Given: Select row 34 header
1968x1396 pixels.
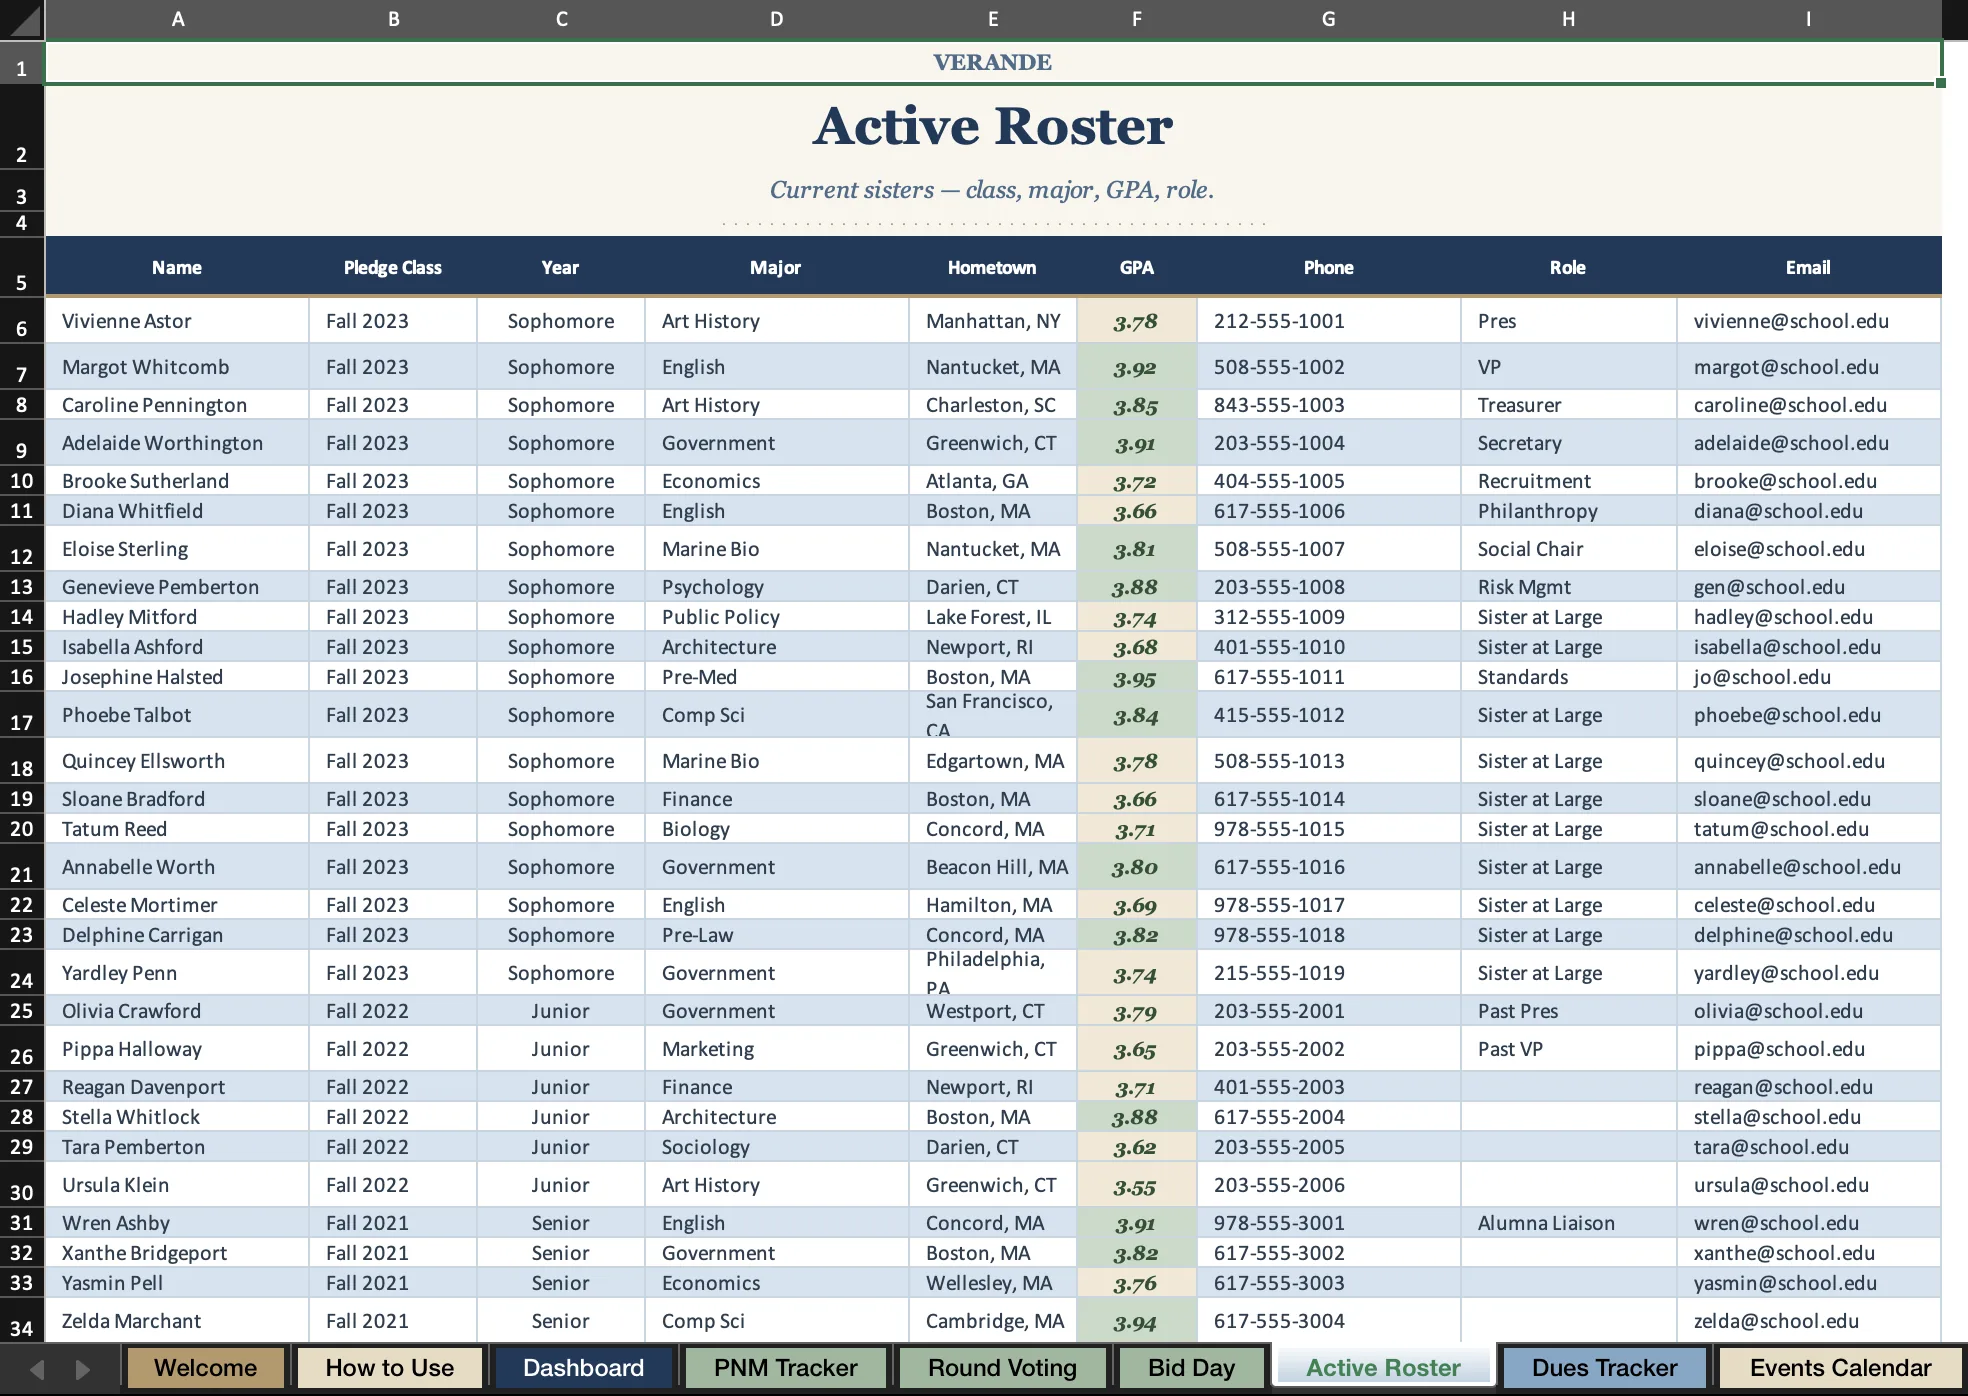Looking at the screenshot, I should point(22,1321).
